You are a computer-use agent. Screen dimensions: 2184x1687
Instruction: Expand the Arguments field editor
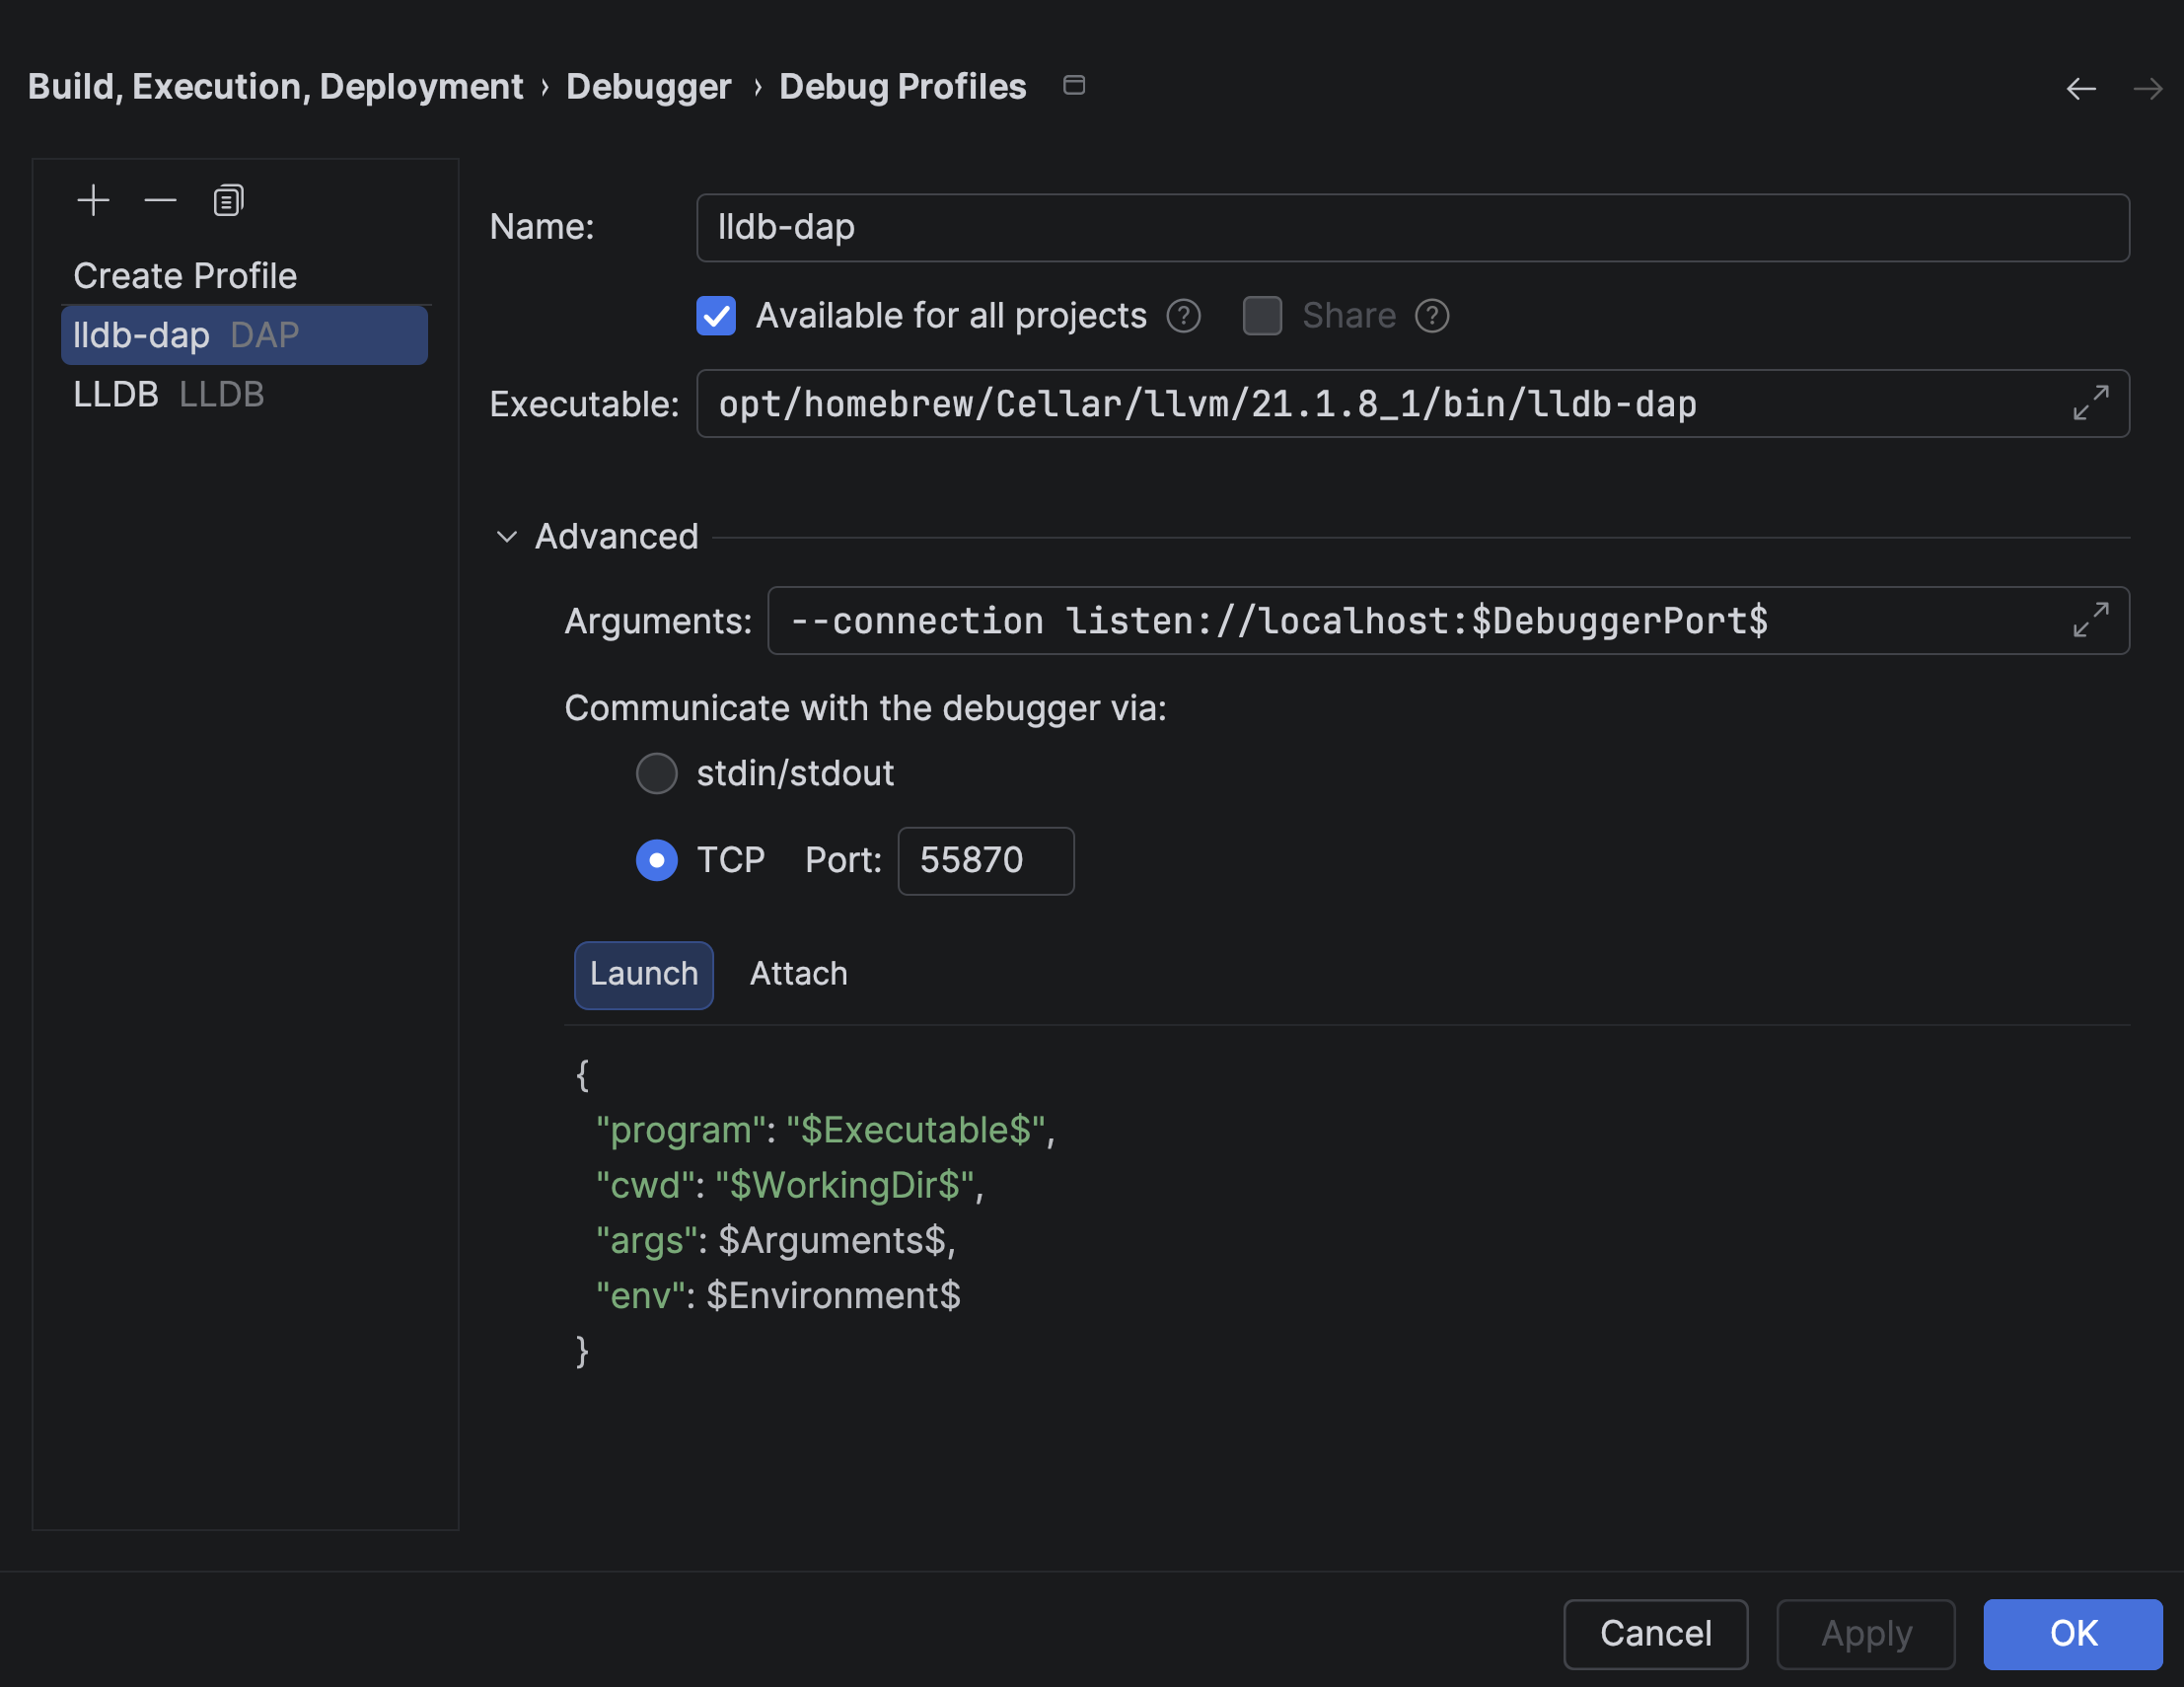point(2091,620)
